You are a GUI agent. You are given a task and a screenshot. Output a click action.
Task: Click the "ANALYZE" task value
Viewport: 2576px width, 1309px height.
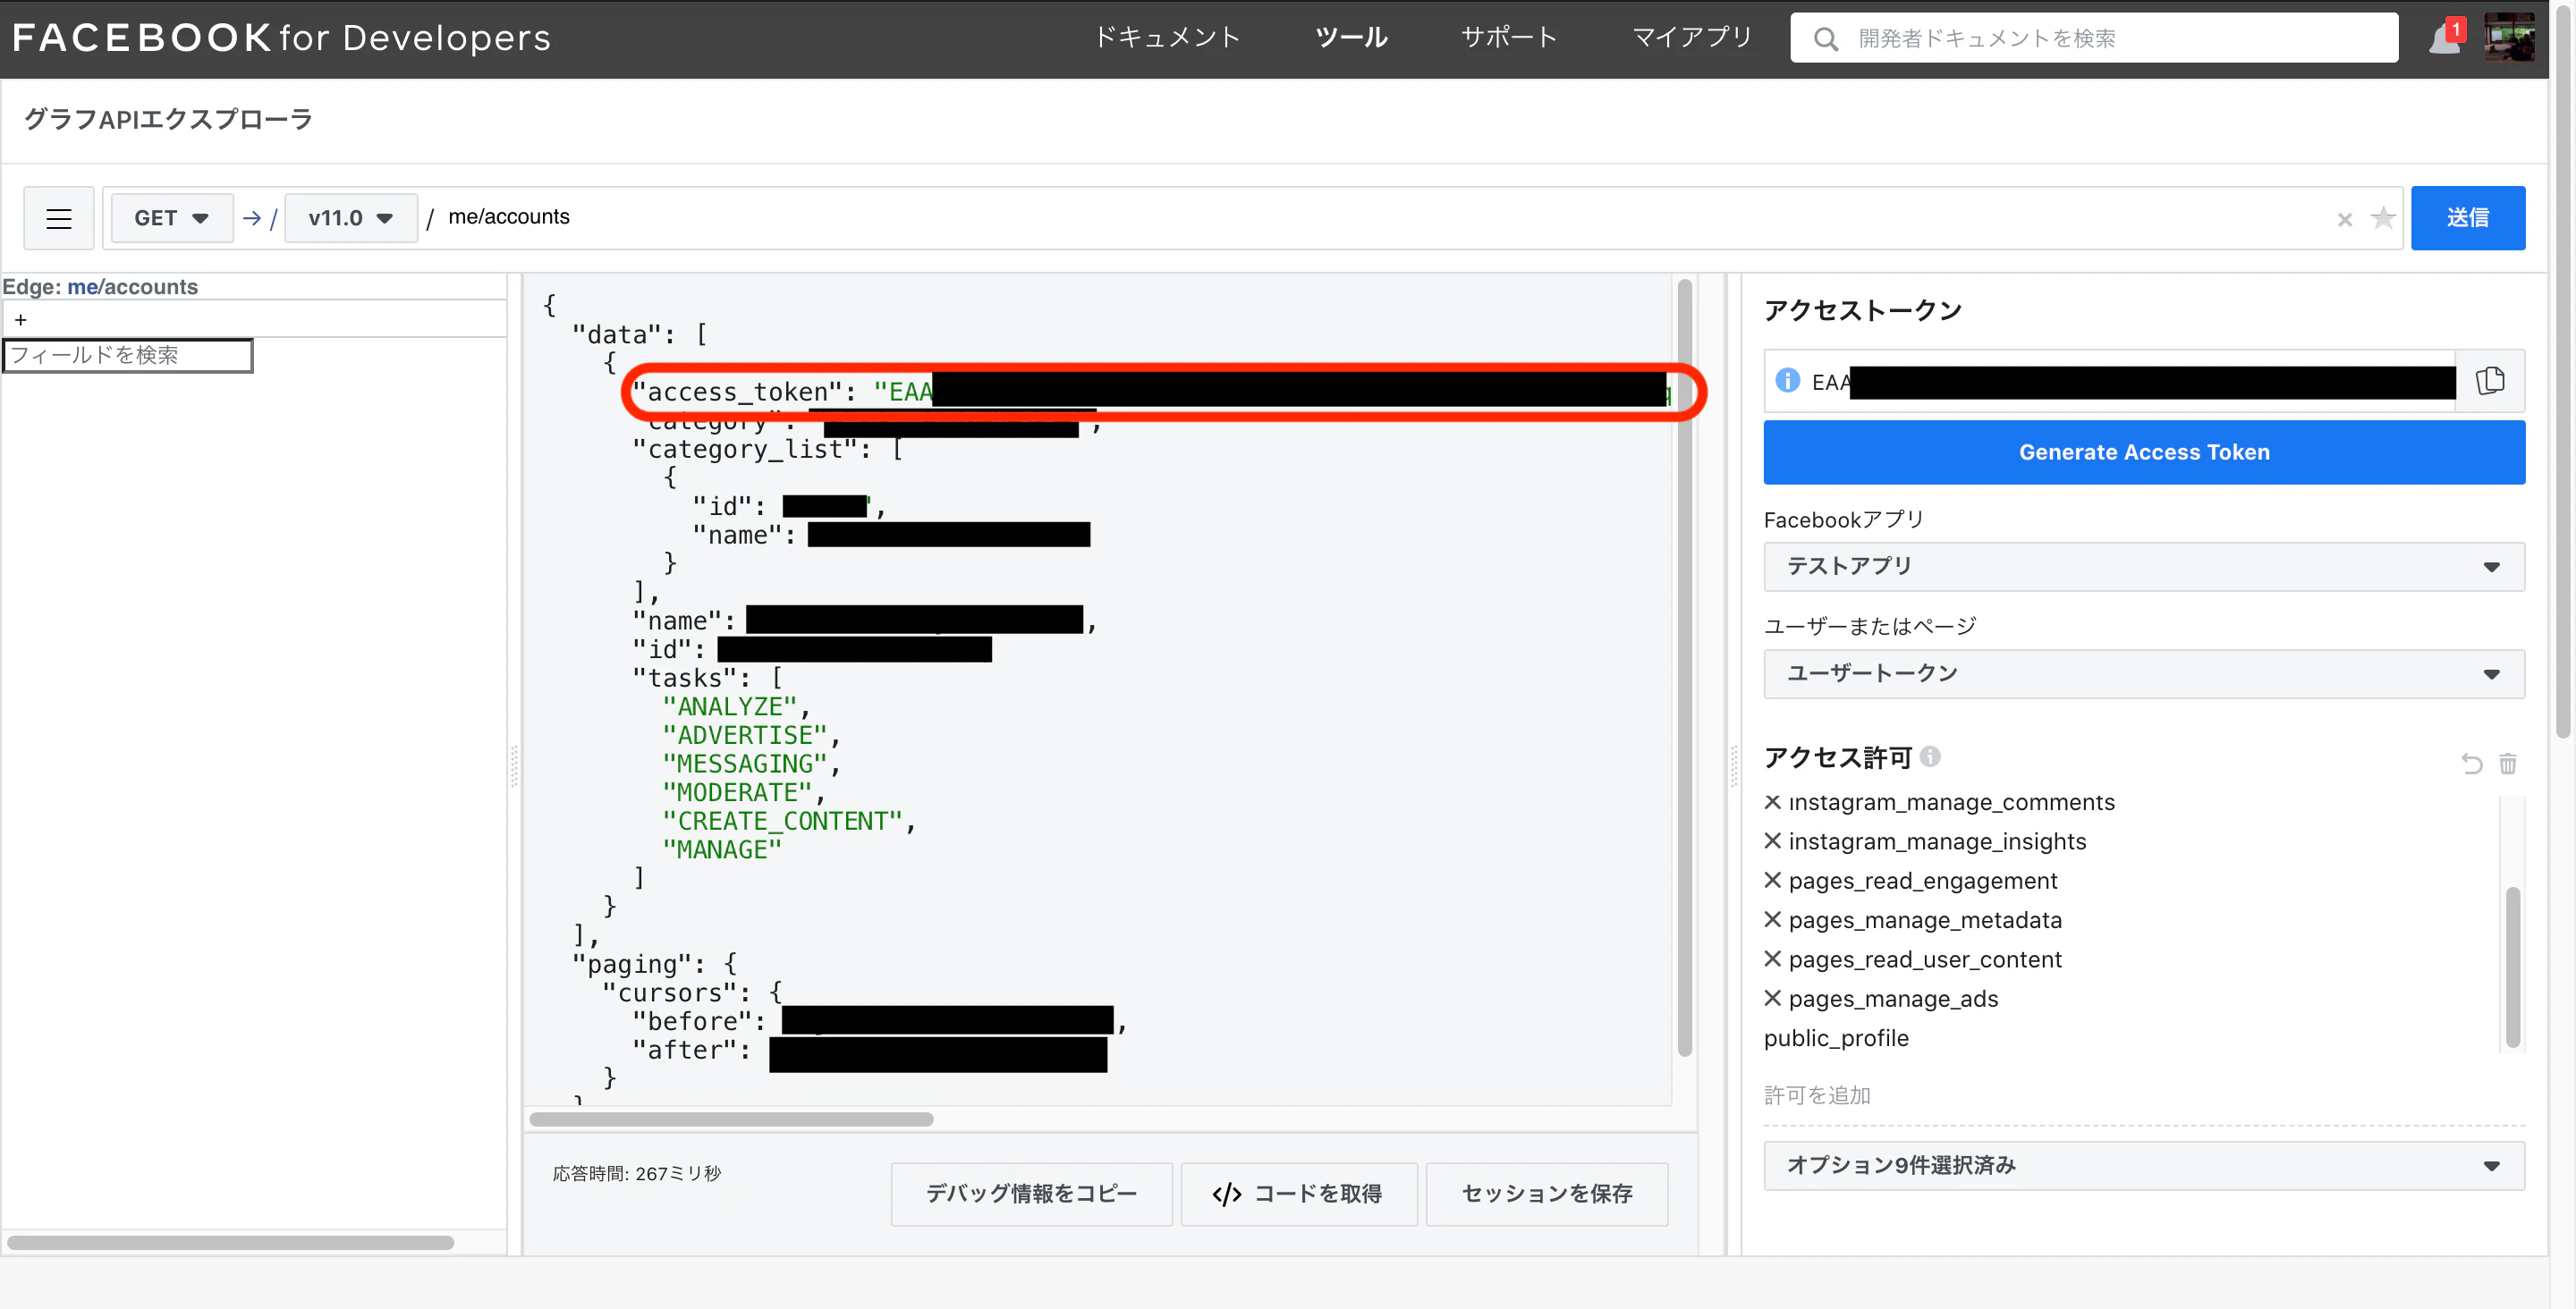729,707
